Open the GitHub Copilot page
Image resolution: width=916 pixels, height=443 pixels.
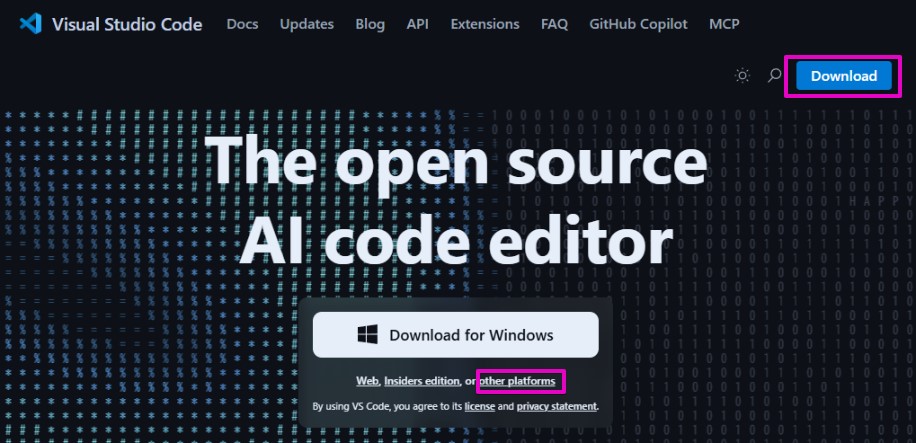pos(638,24)
